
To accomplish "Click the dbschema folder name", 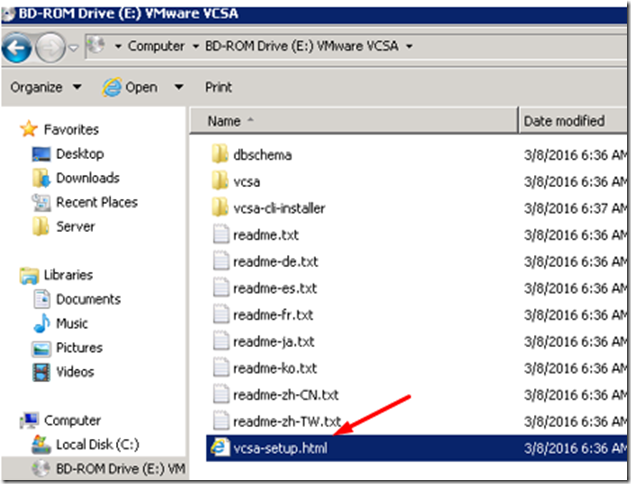I will tap(262, 155).
